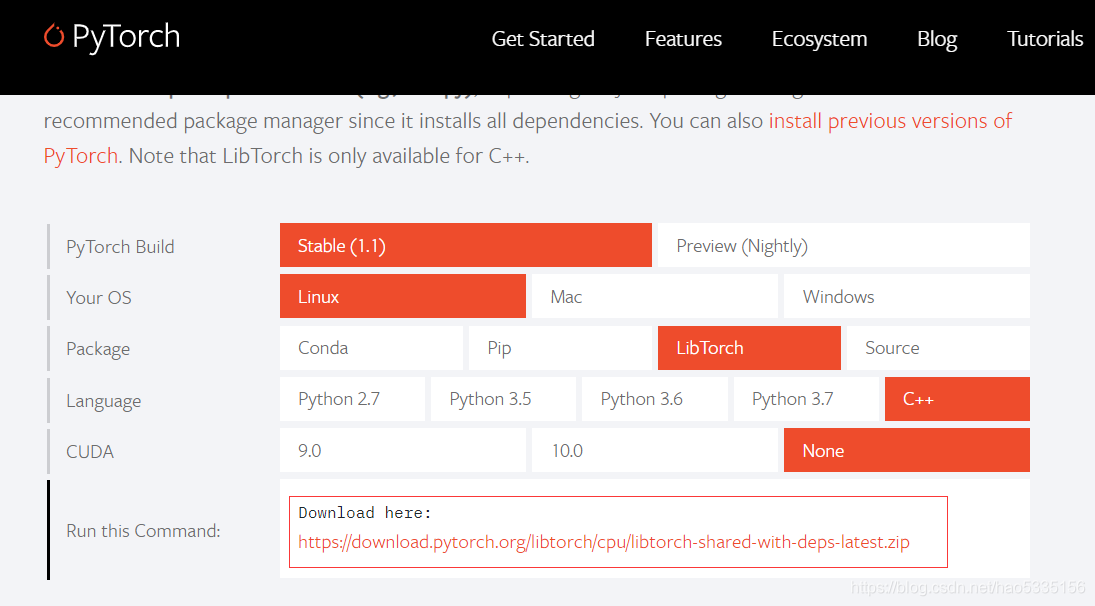This screenshot has width=1095, height=606.
Task: Select Conda package option
Action: 371,348
